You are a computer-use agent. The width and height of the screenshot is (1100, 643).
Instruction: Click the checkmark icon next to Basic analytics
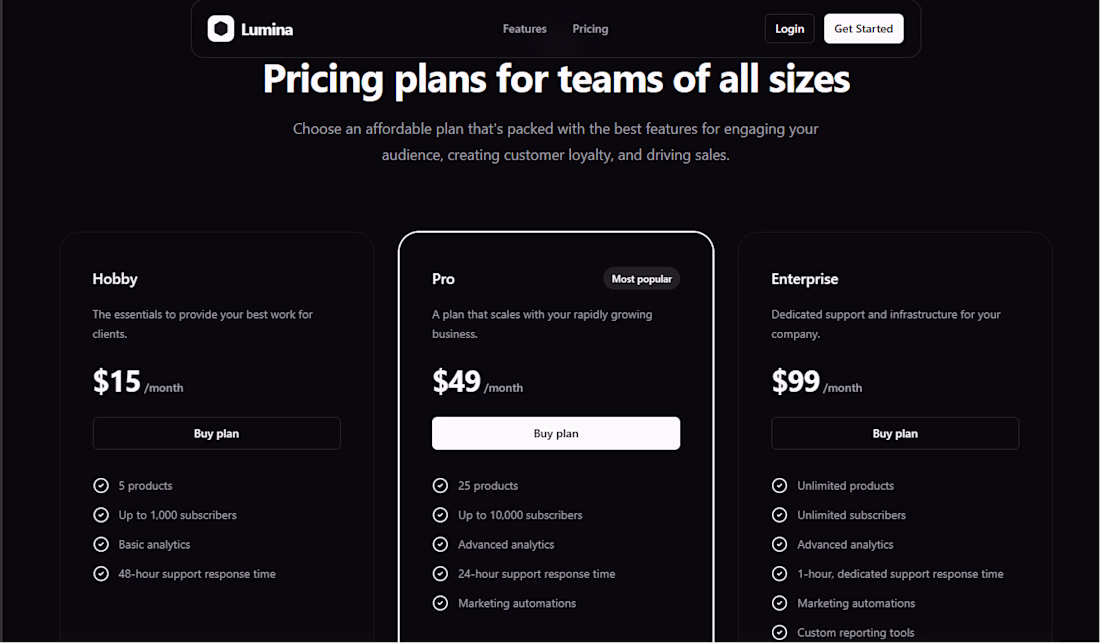point(101,544)
